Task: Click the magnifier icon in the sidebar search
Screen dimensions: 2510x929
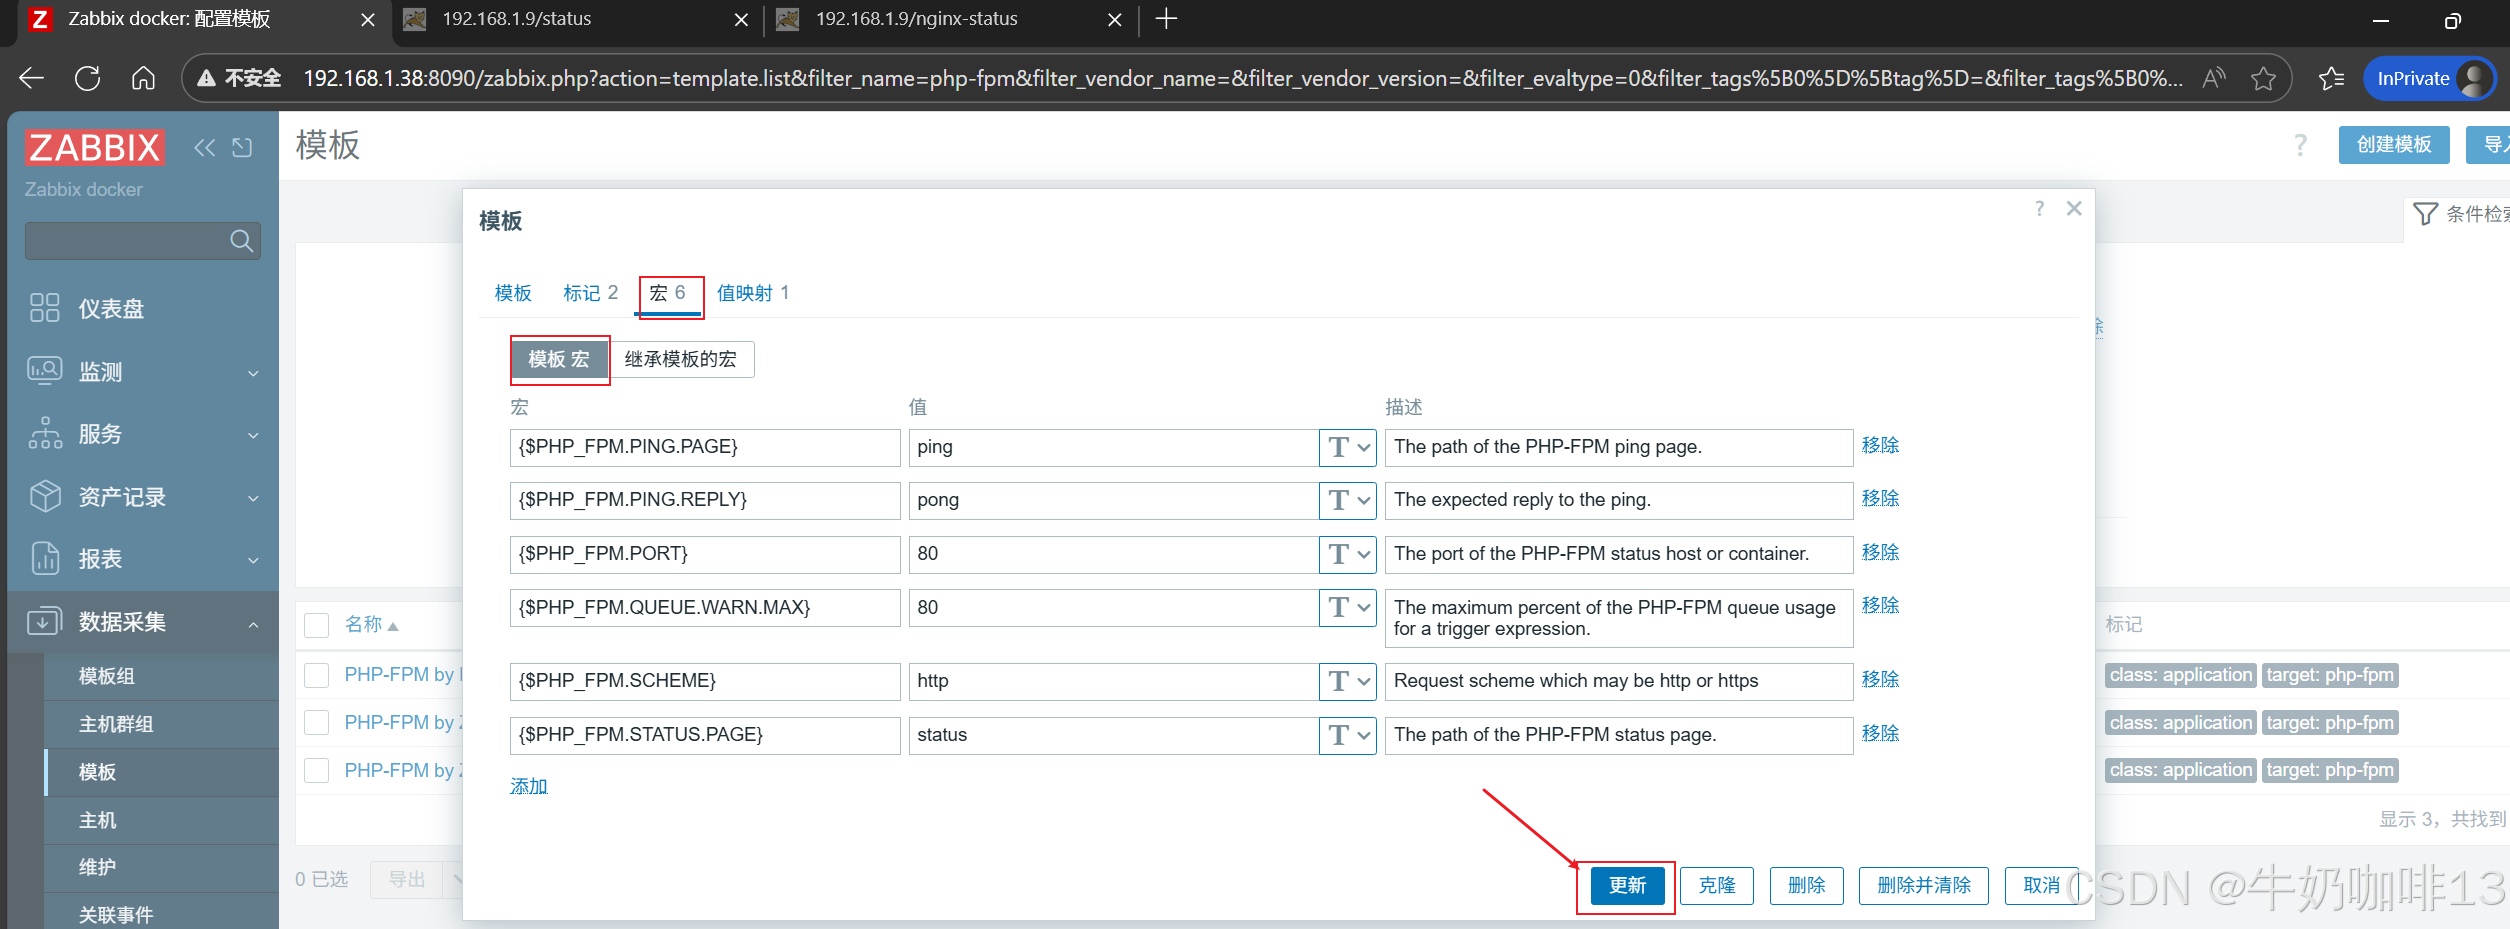Action: point(241,241)
